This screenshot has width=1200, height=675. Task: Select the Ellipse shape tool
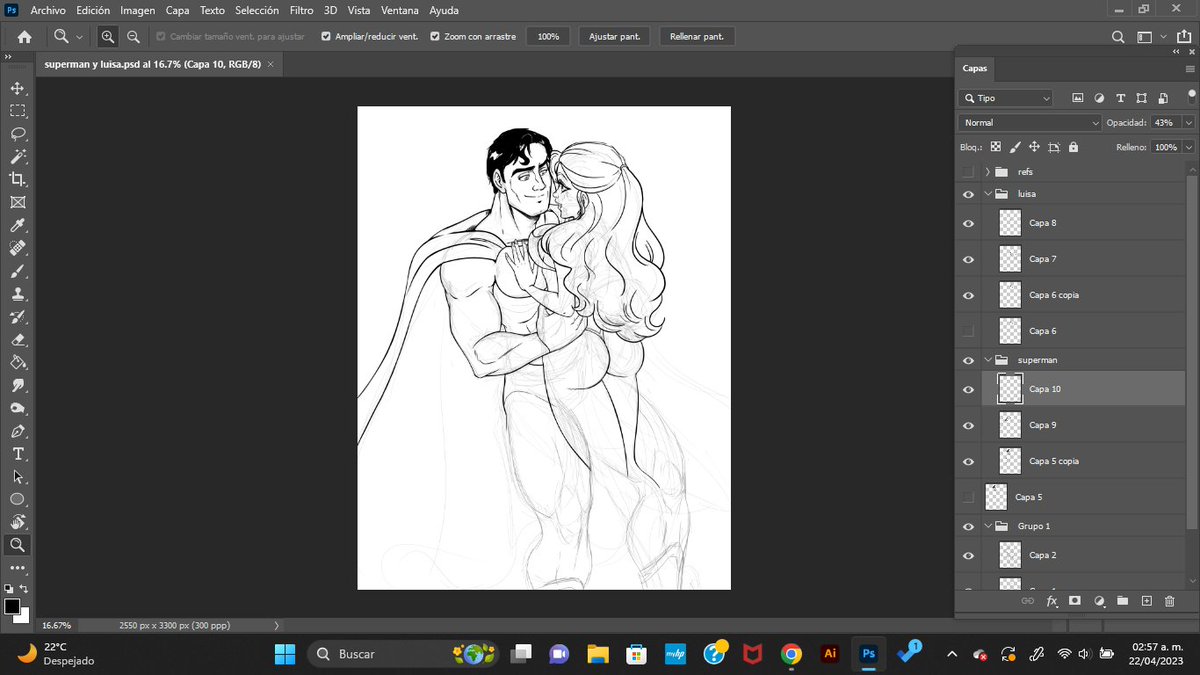(17, 499)
